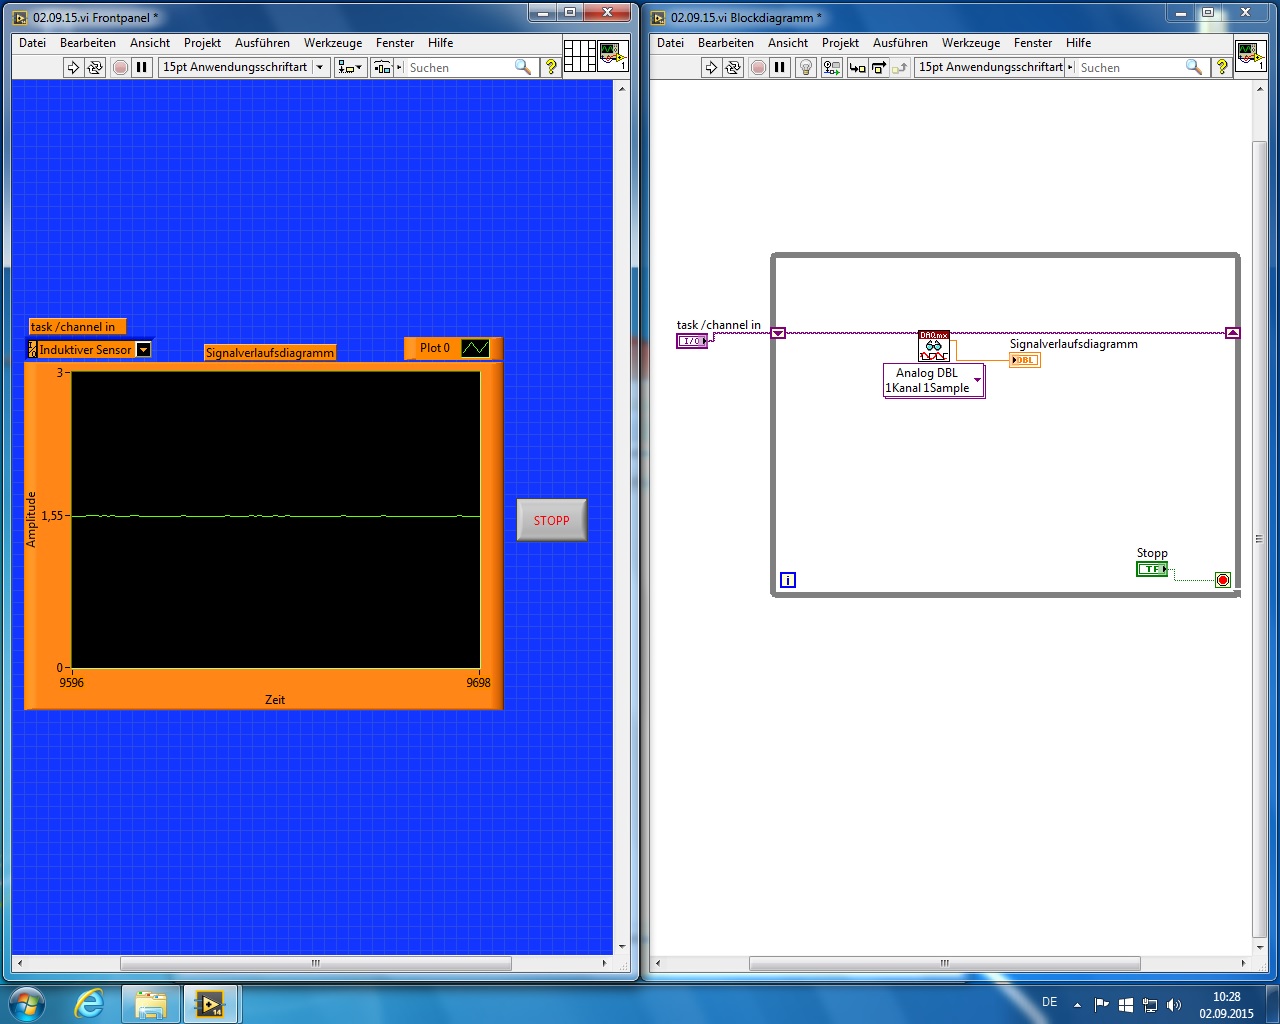Expand the Induktiver Sensor channel dropdown
This screenshot has width=1280, height=1024.
tap(144, 350)
